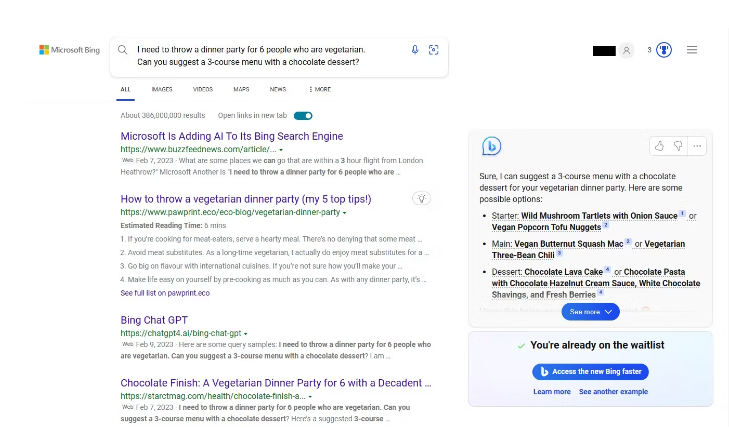
Task: Switch to the NEWS tab
Action: click(278, 89)
